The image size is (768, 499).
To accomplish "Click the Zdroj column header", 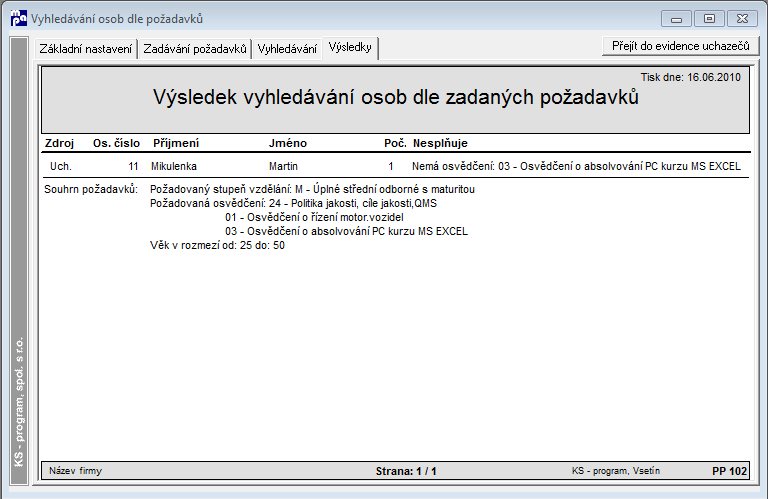I will click(59, 143).
